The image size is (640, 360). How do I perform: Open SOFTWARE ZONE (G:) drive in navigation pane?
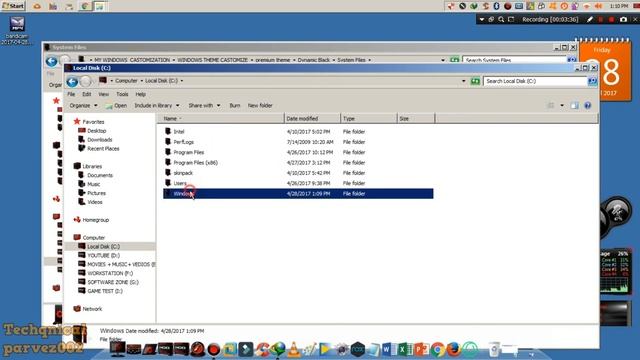[x=113, y=282]
